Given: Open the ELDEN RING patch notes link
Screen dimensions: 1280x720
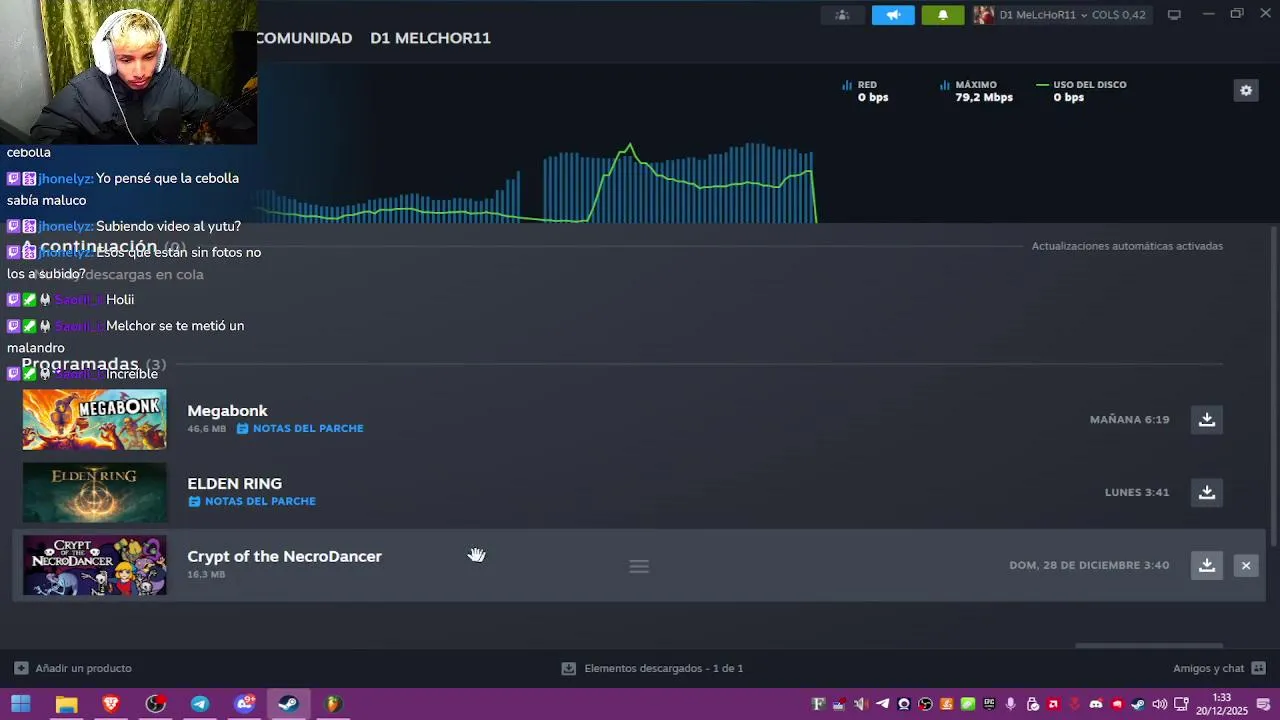Looking at the screenshot, I should click(x=252, y=502).
